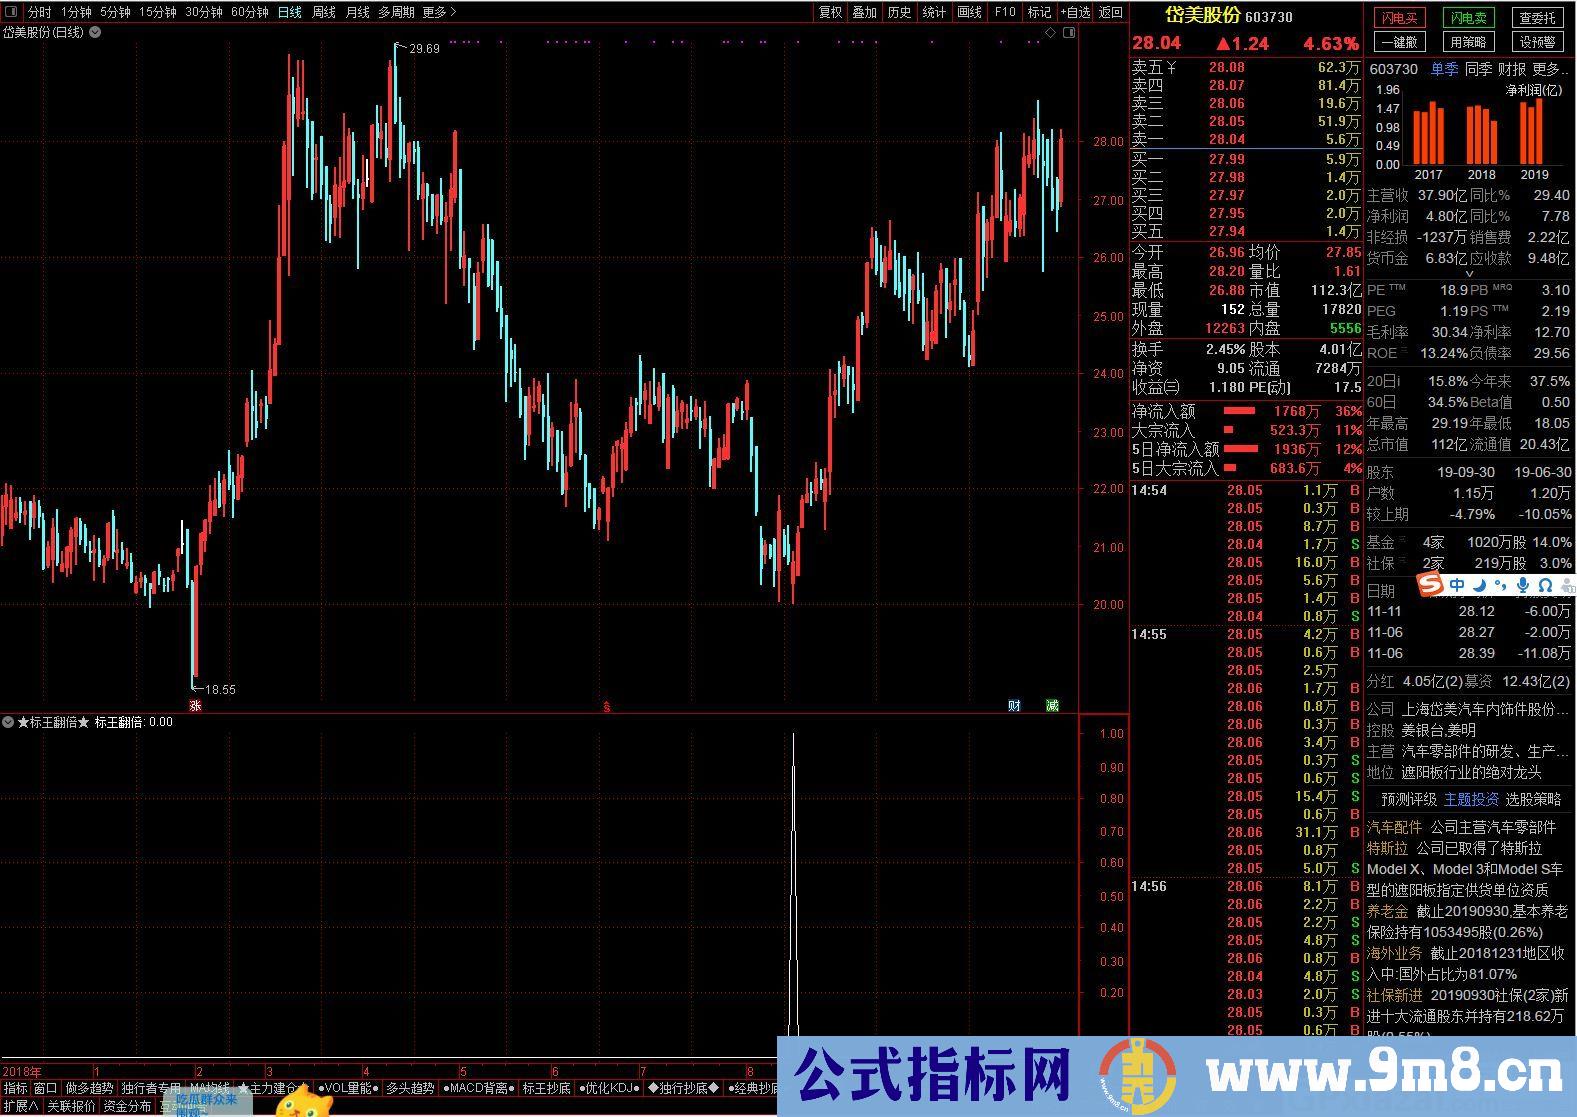Screen dimensions: 1577x1117
Task: Click the moon icon in the input toolbar
Action: 1479,585
